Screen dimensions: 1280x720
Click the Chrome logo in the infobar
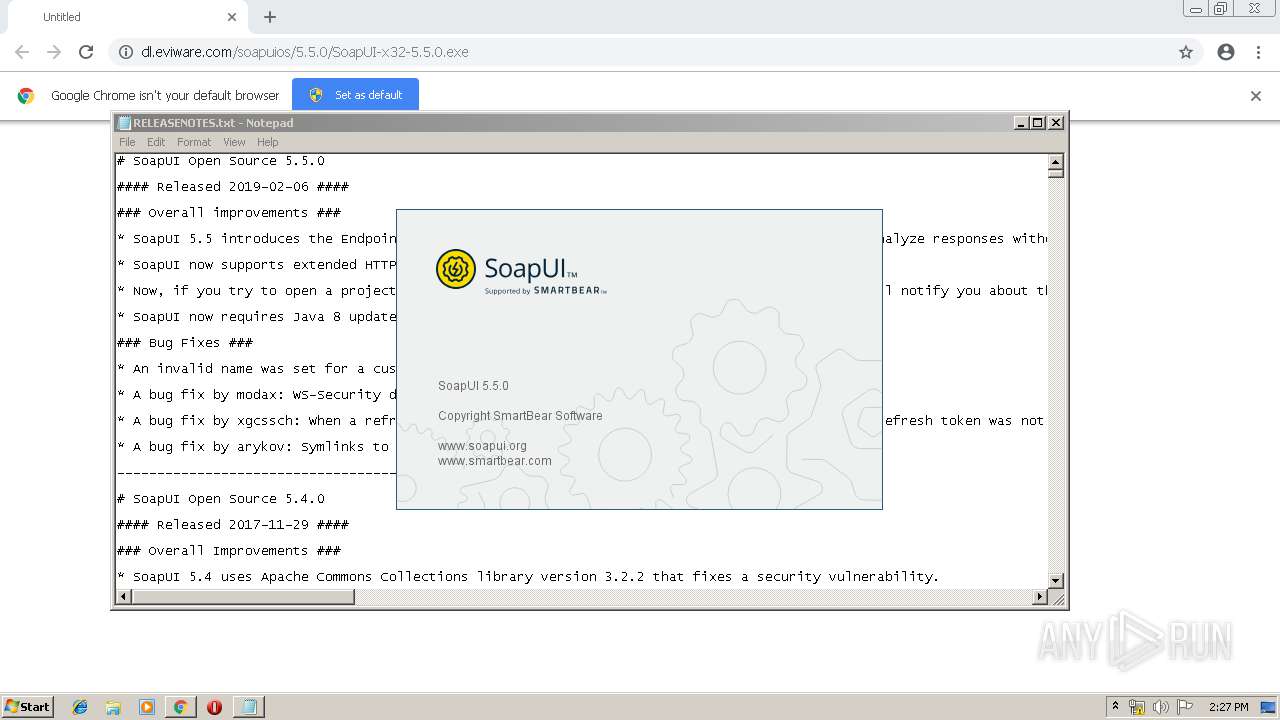click(26, 96)
